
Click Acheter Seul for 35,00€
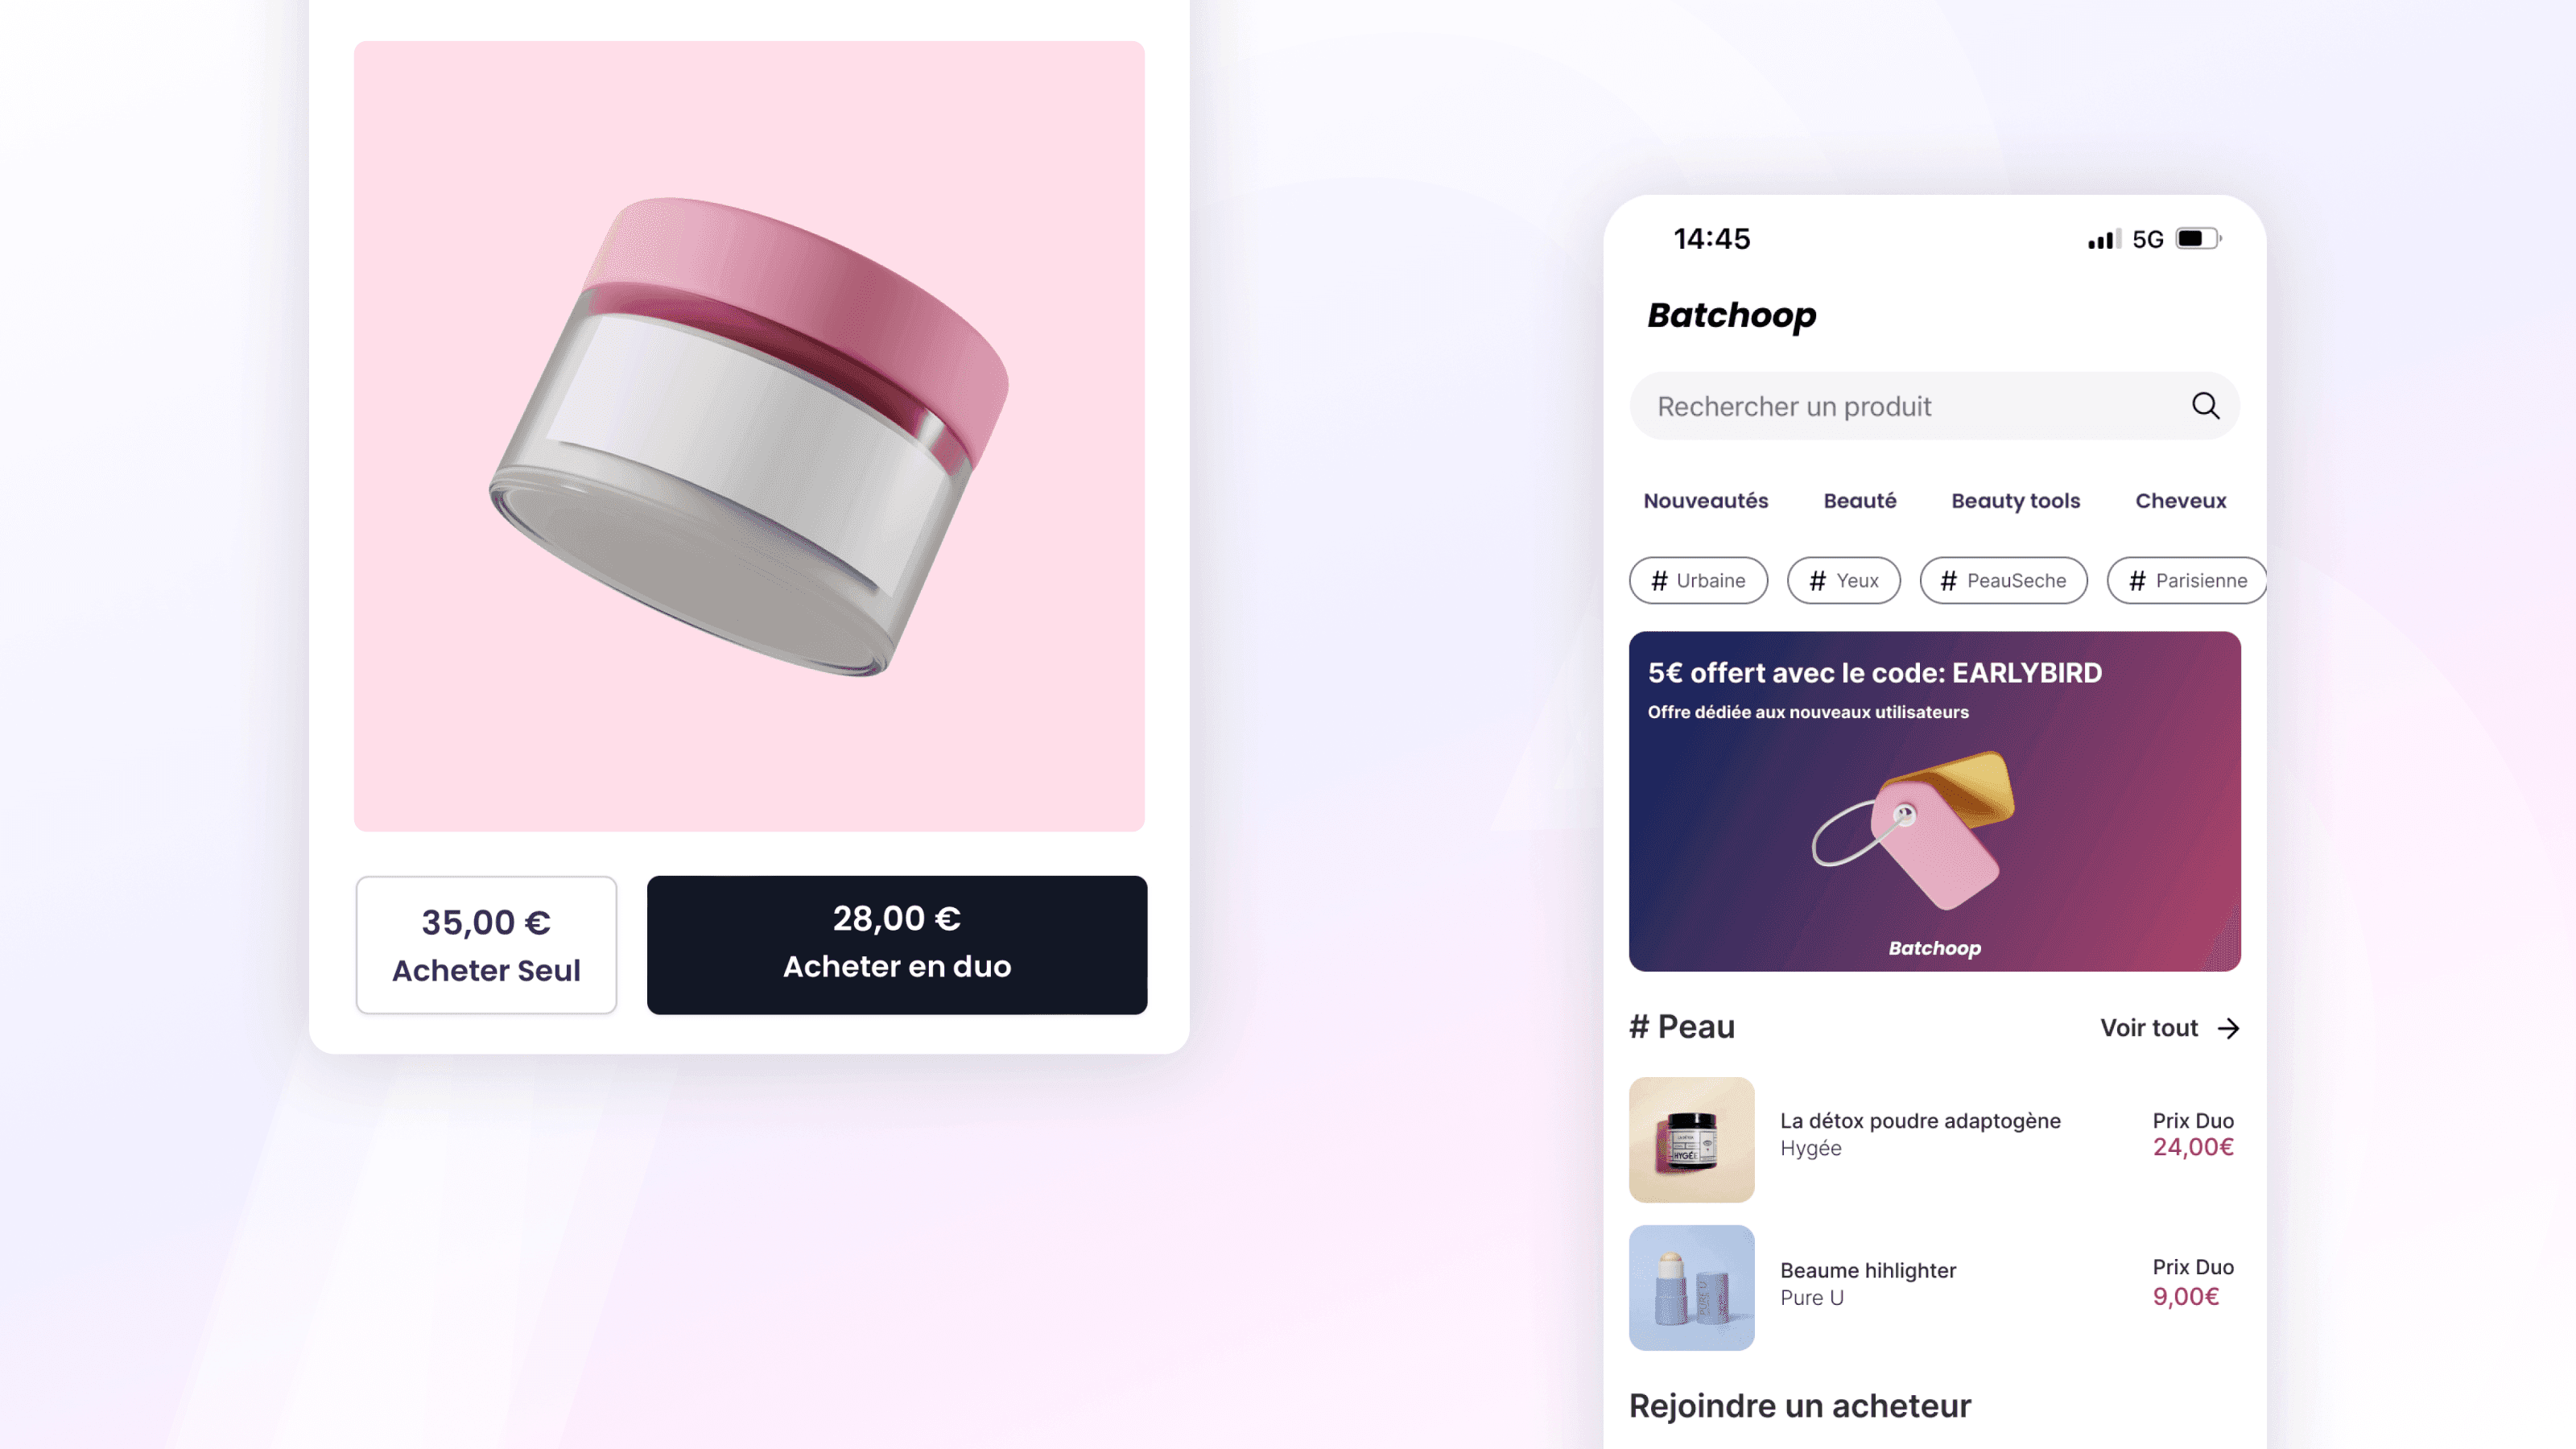click(486, 943)
